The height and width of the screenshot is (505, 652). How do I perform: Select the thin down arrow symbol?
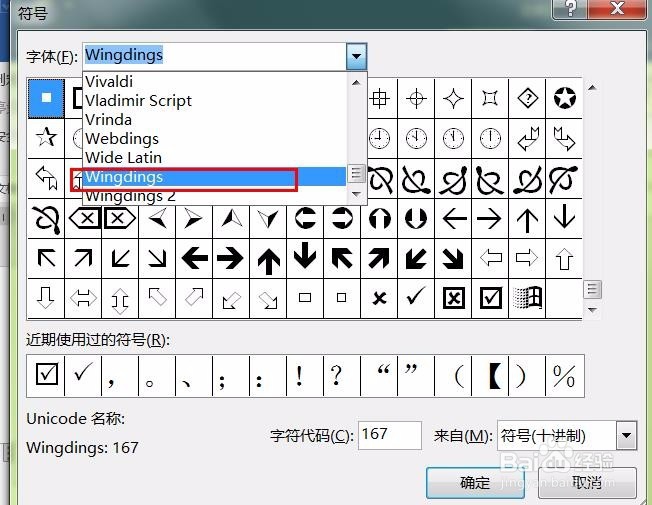(x=565, y=217)
